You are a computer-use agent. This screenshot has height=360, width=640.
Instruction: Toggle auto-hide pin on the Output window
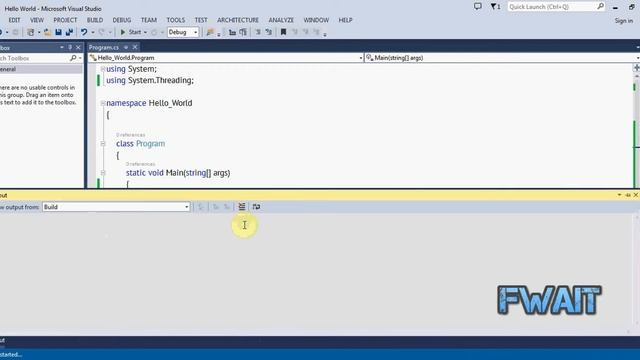(628, 195)
